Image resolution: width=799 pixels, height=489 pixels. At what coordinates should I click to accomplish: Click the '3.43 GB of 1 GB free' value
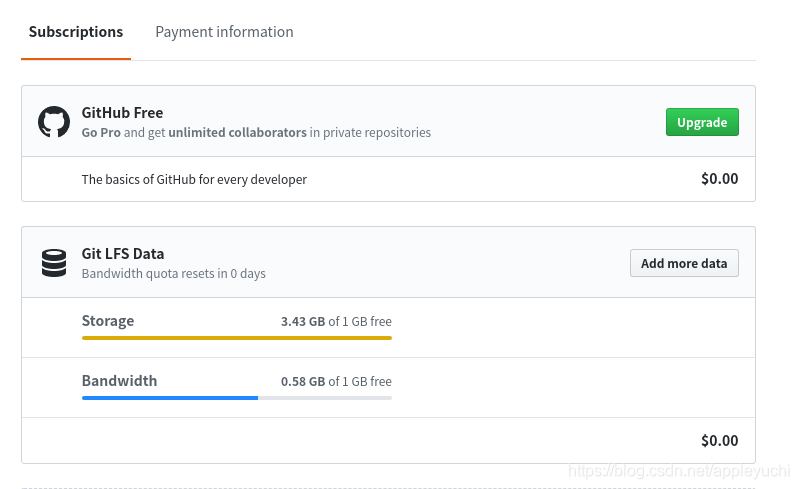336,321
